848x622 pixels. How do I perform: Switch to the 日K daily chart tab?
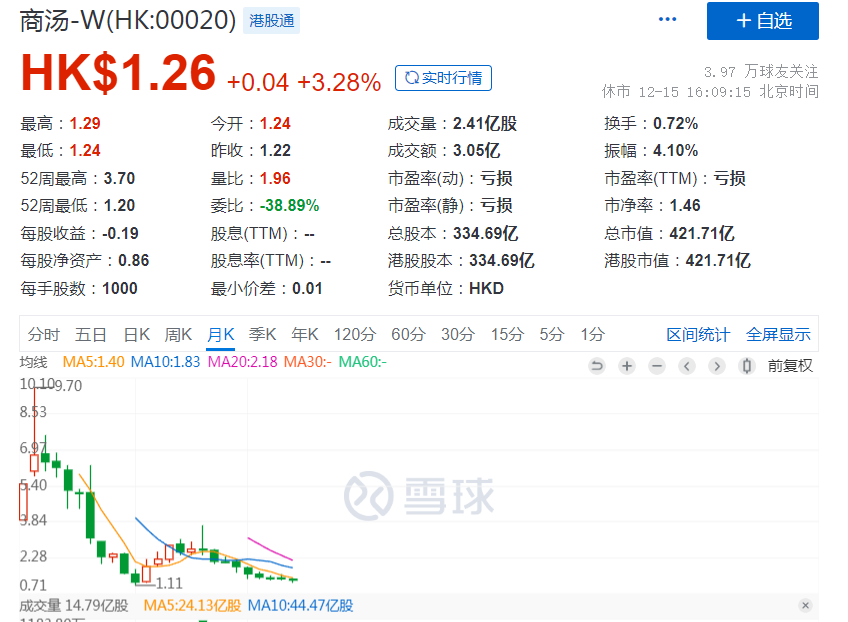[136, 336]
